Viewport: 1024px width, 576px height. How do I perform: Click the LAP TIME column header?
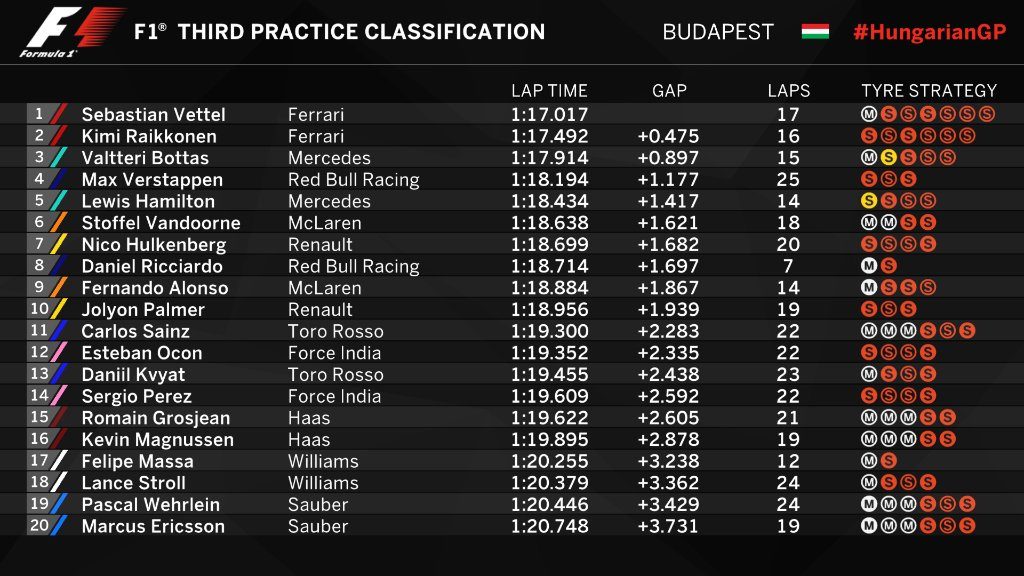point(549,91)
